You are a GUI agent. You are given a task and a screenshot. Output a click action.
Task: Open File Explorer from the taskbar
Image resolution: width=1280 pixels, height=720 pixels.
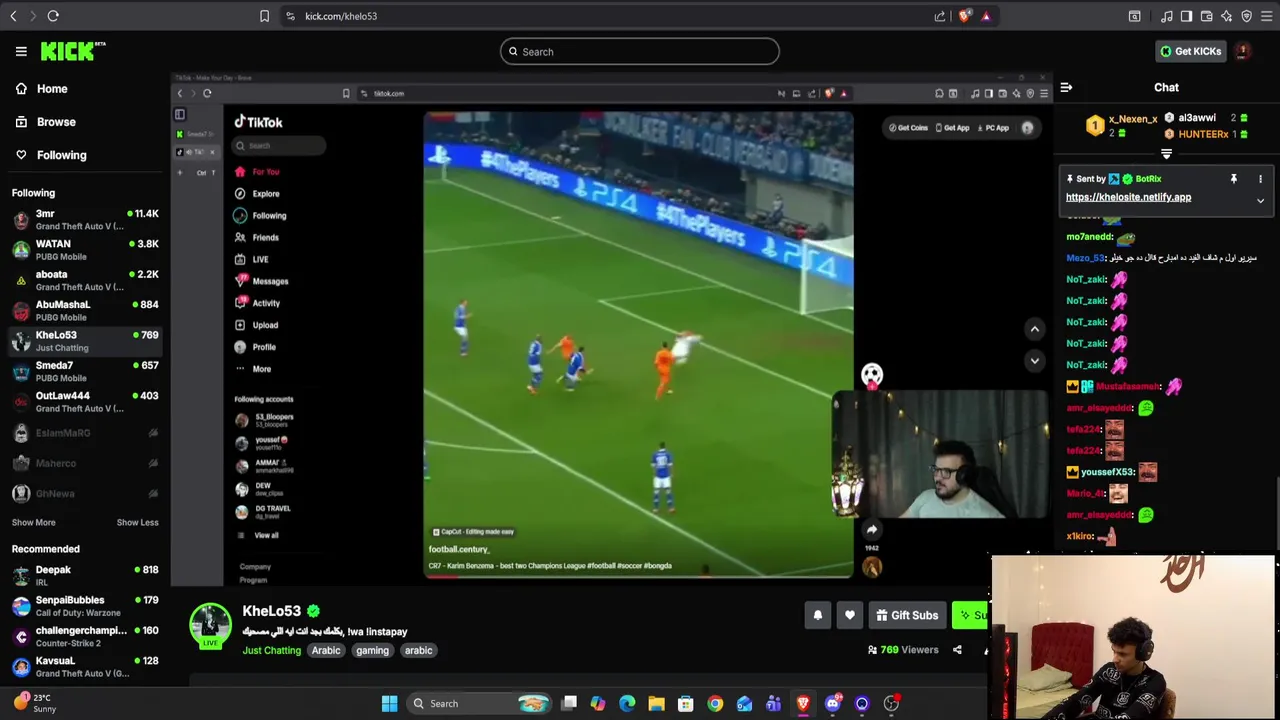click(x=656, y=704)
